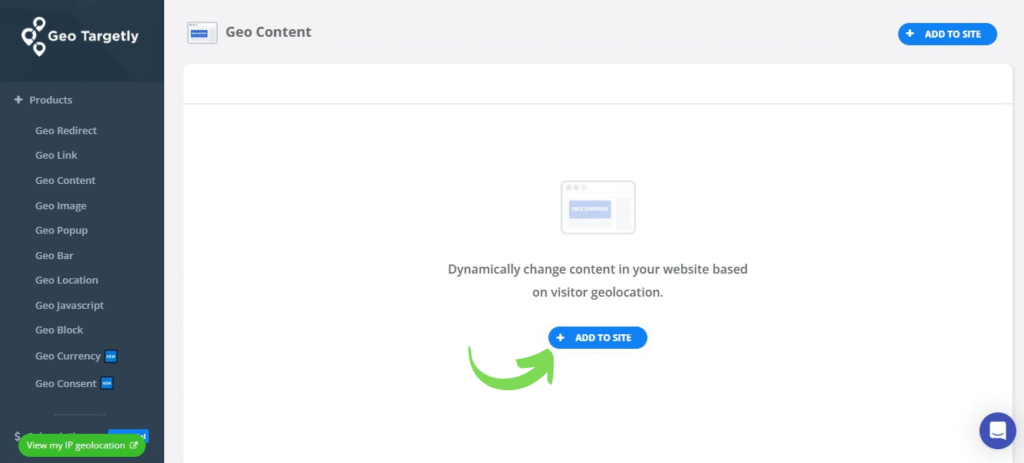Select Geo Content in sidebar

tap(65, 180)
